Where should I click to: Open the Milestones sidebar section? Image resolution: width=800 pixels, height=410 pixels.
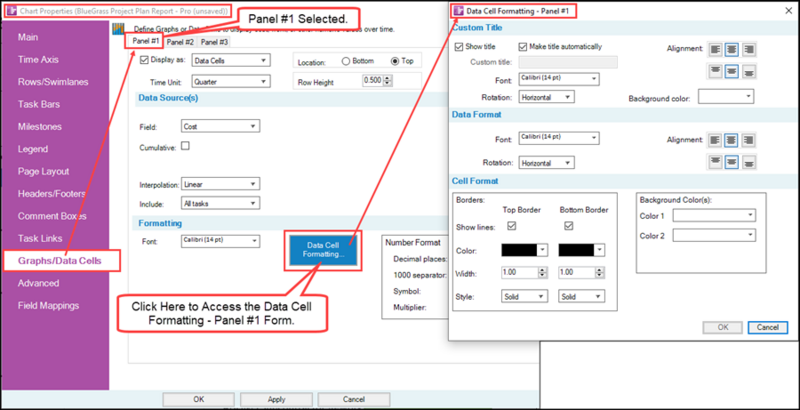[x=40, y=126]
